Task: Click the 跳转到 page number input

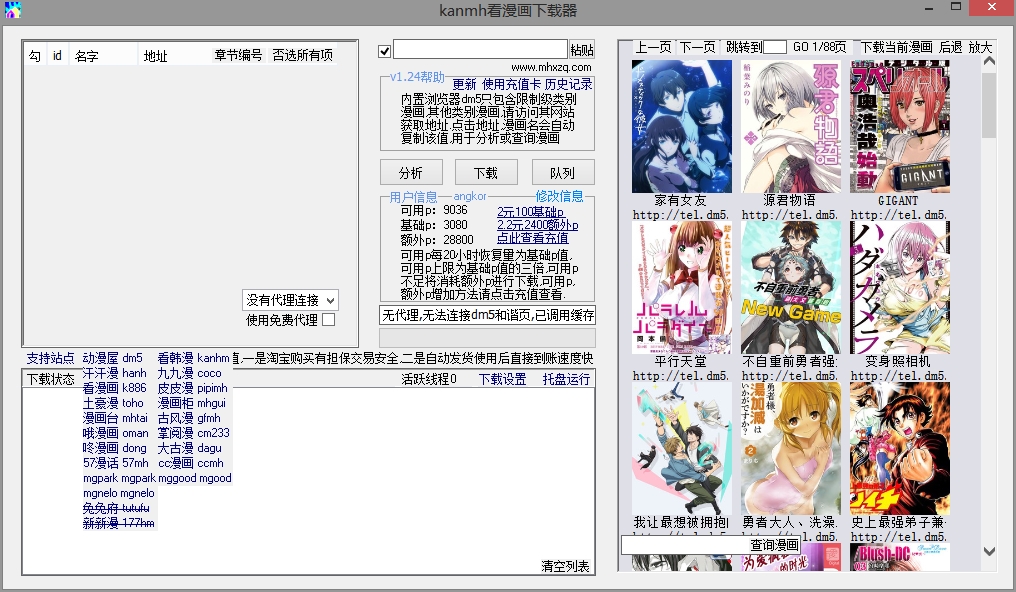Action: [775, 47]
